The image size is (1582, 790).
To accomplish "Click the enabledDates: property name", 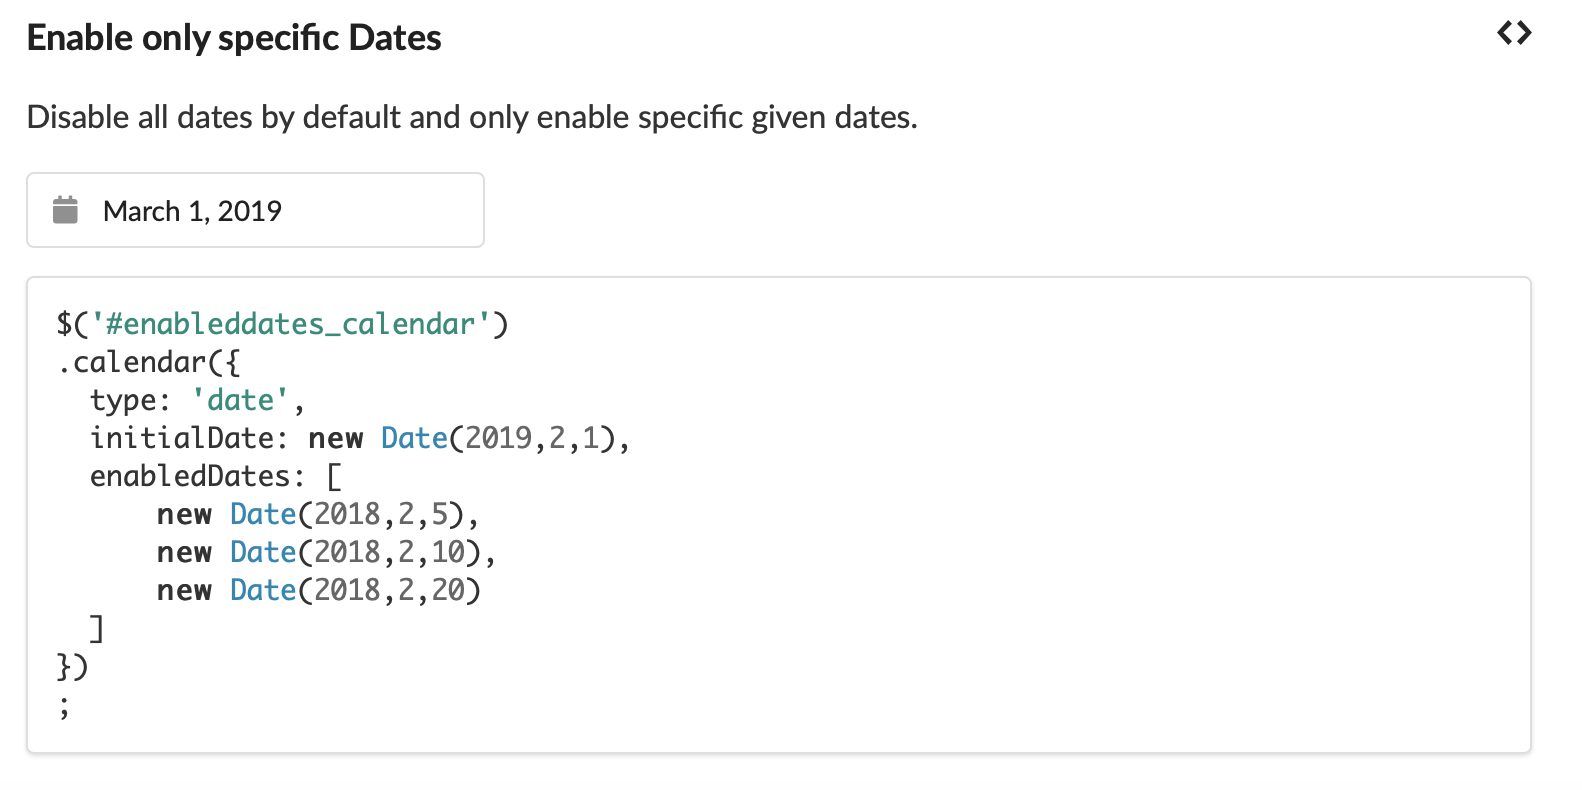I will pos(197,476).
